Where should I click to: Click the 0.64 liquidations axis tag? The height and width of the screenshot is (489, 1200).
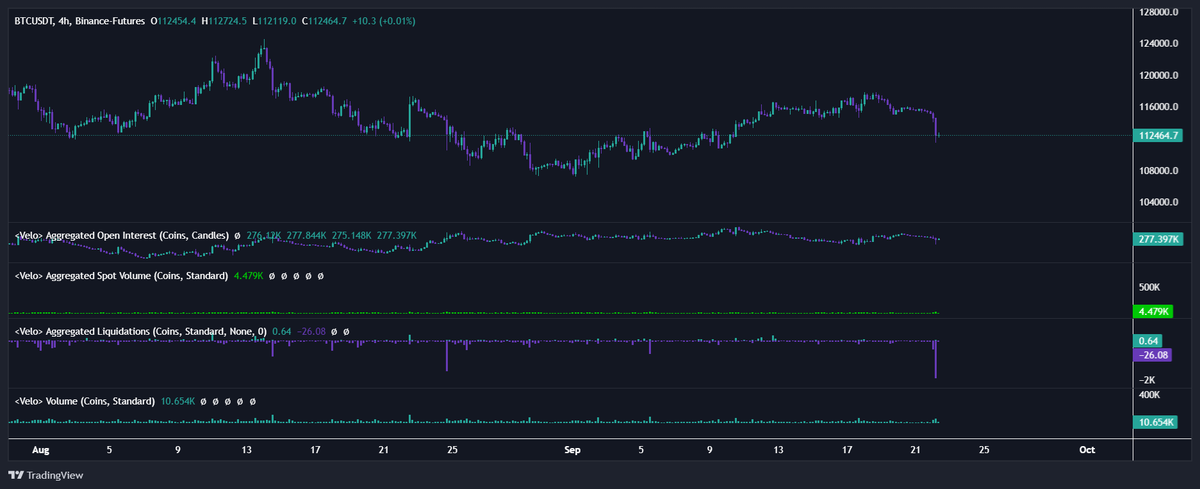(x=1146, y=341)
